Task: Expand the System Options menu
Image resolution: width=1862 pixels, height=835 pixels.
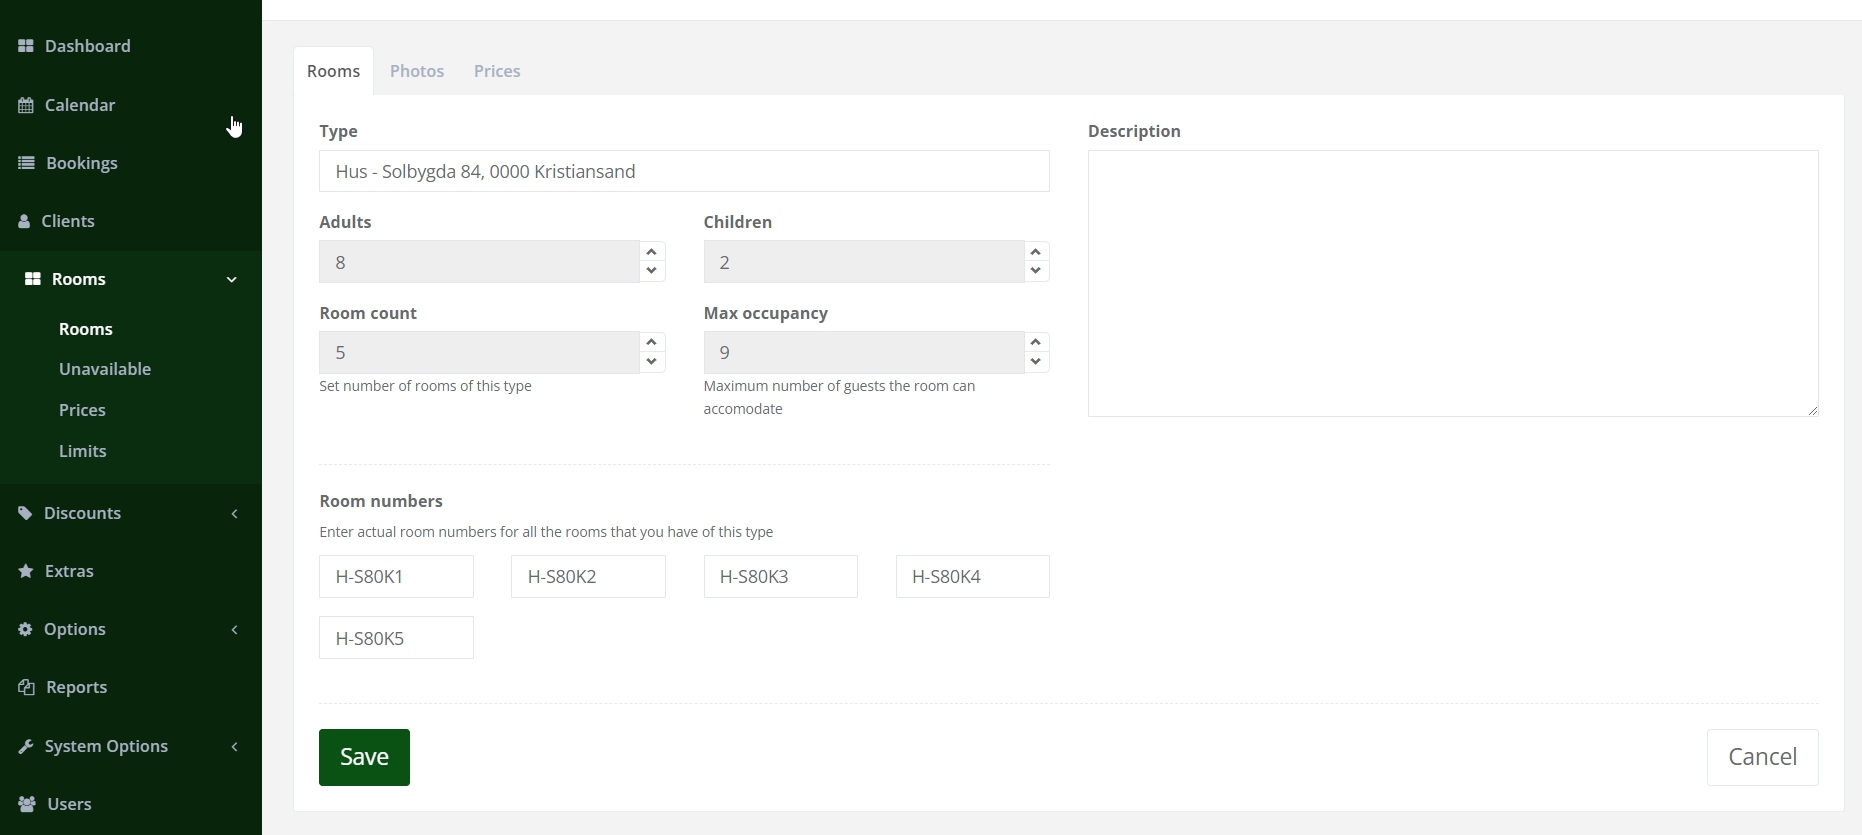Action: (234, 746)
